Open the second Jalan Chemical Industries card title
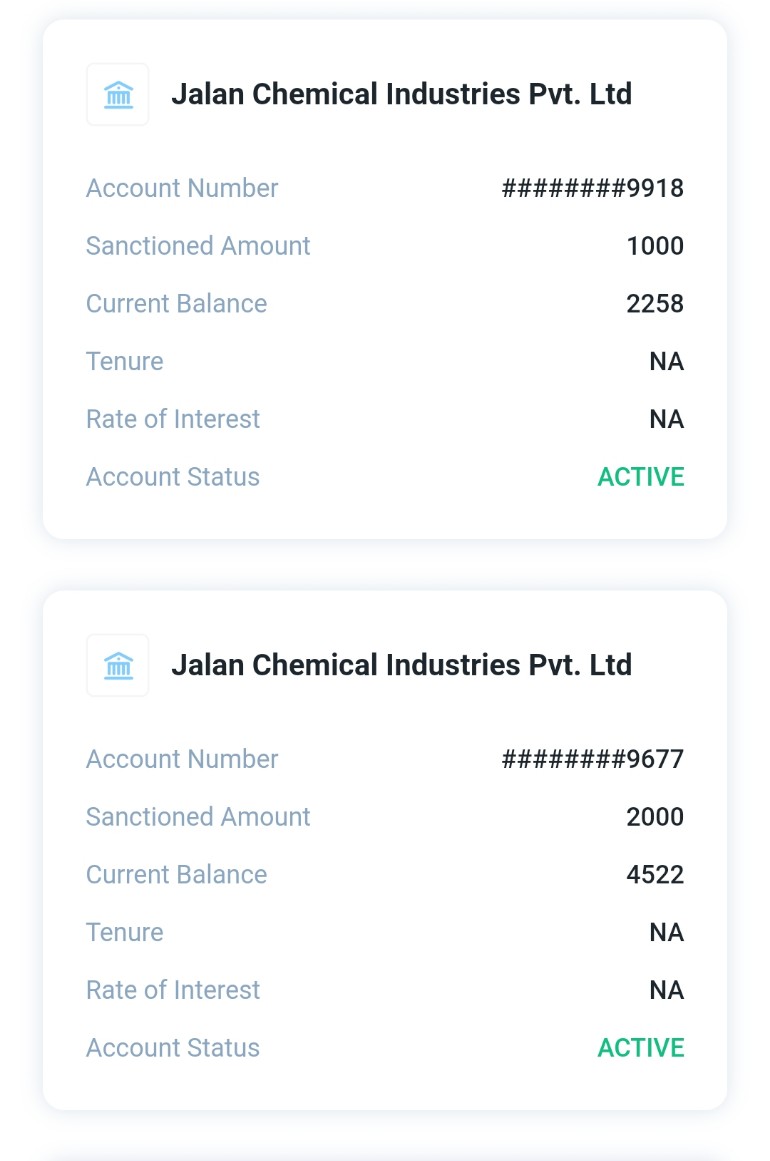Viewport: 770px width, 1161px height. pyautogui.click(x=401, y=666)
